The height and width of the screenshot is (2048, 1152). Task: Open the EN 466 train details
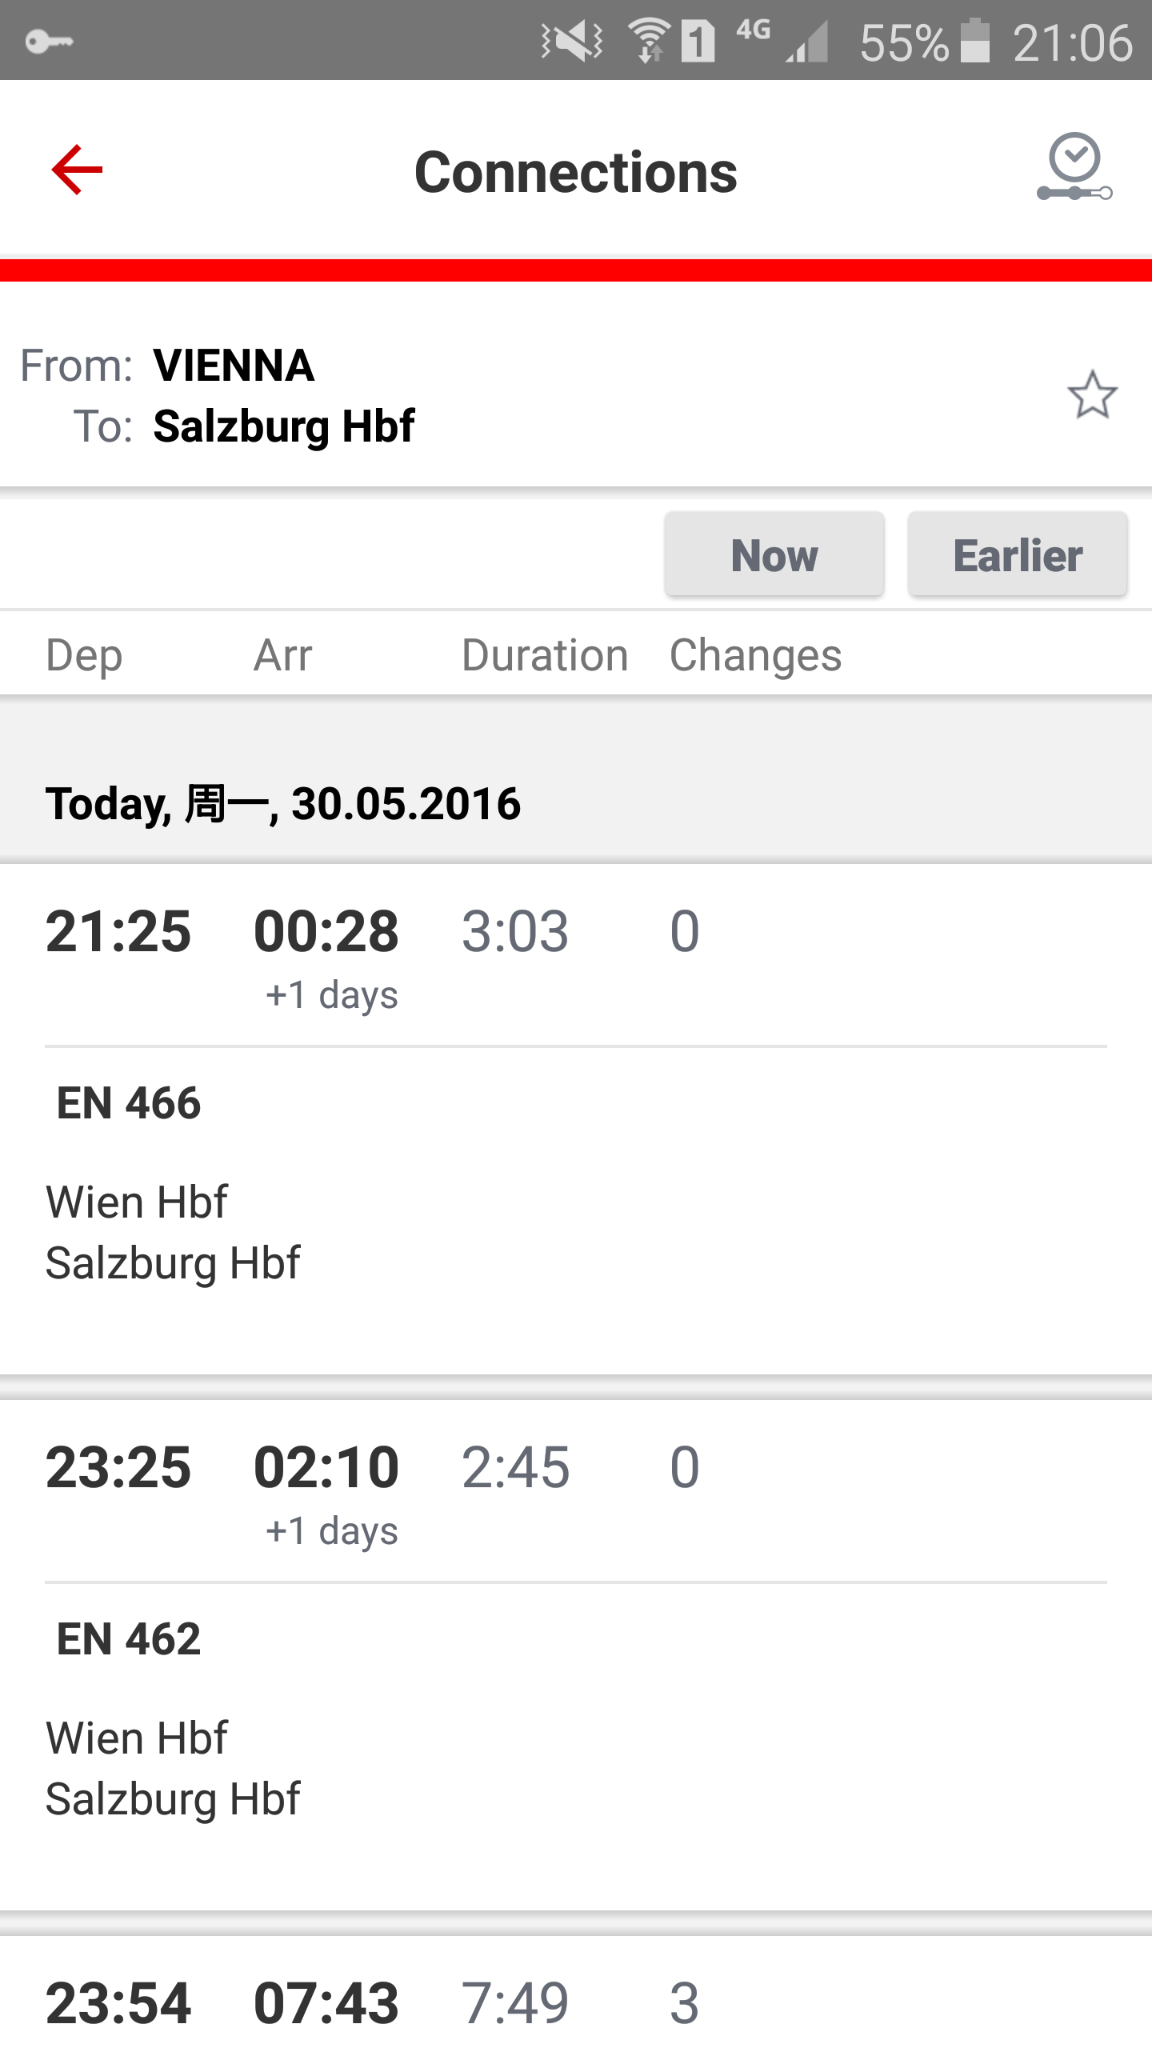point(129,1104)
